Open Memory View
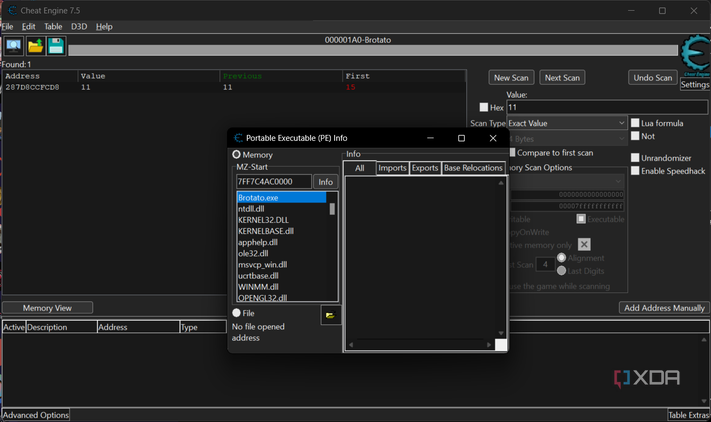 tap(47, 308)
